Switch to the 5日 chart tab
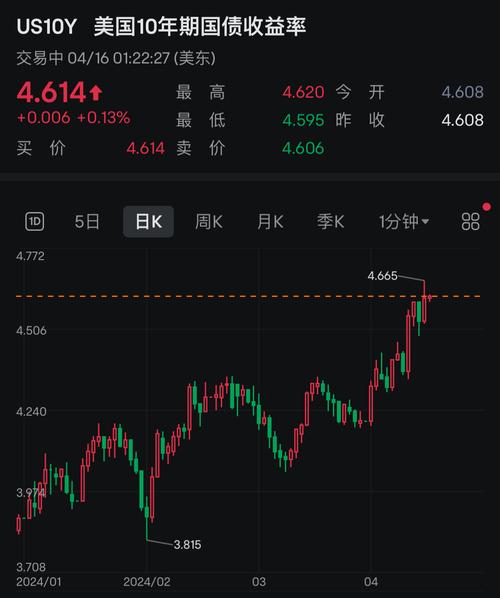500x598 pixels. [87, 222]
